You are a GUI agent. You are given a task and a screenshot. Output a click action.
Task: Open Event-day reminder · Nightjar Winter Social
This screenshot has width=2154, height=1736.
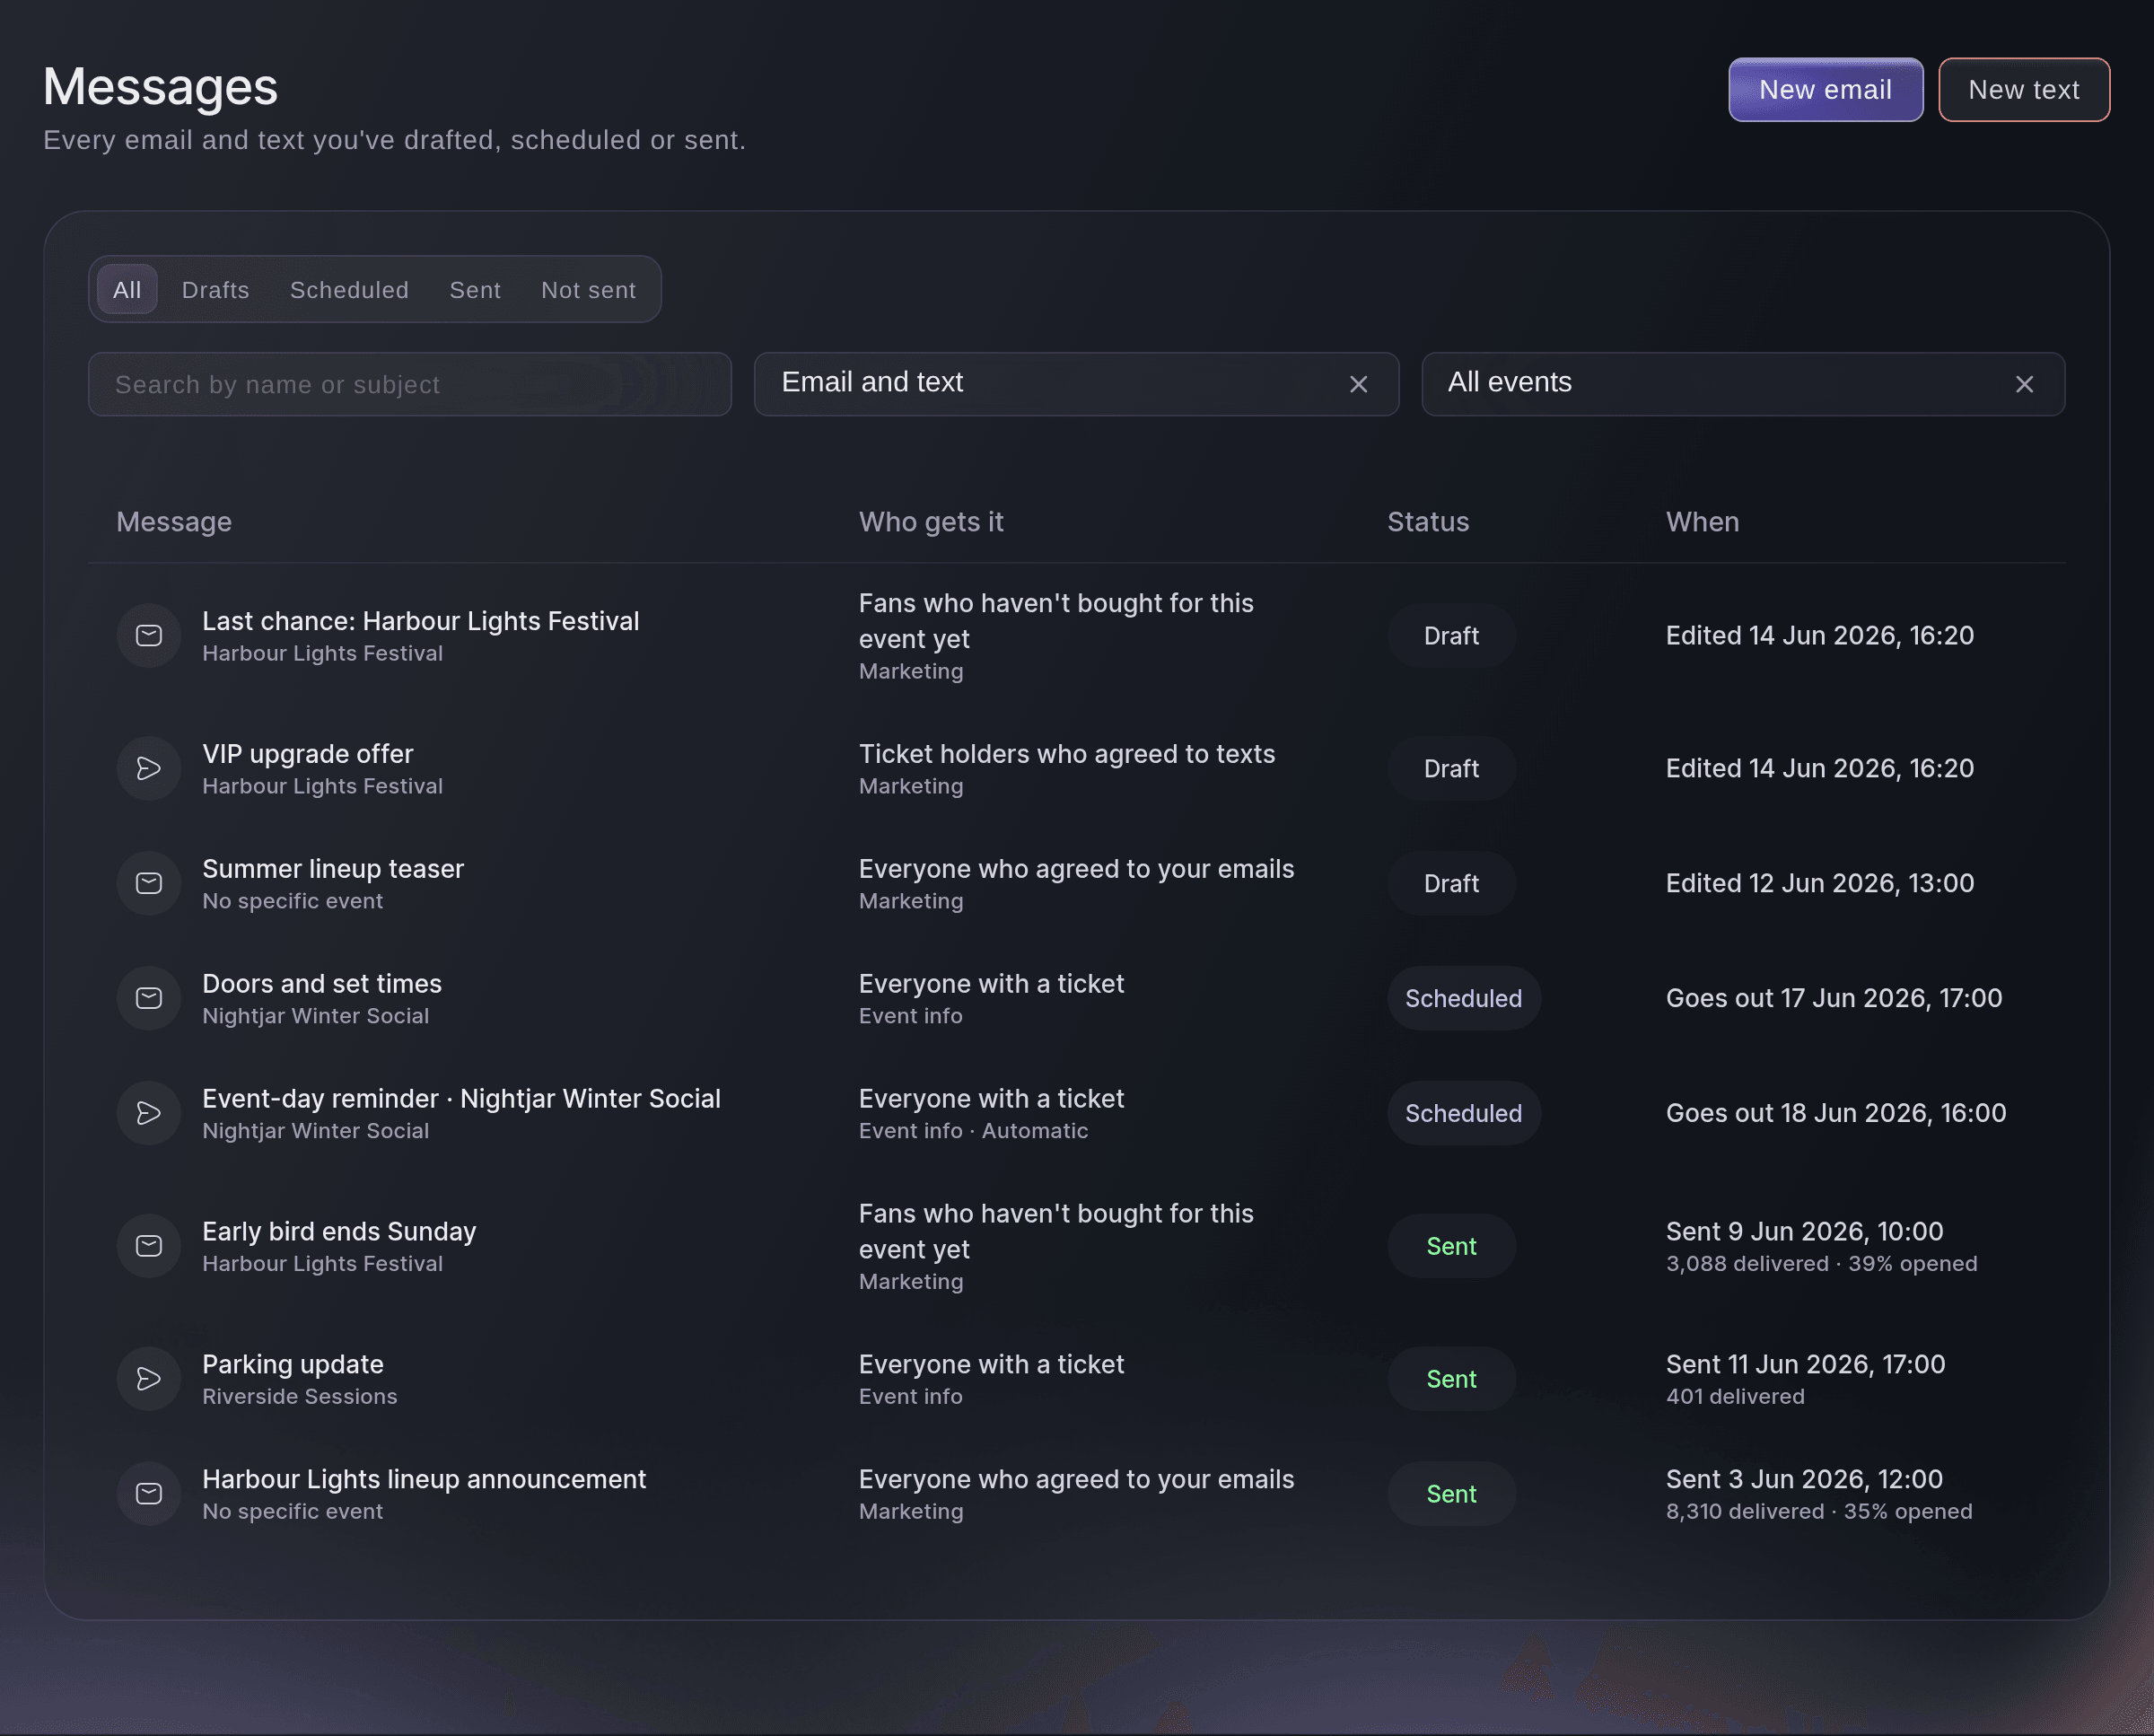(461, 1099)
